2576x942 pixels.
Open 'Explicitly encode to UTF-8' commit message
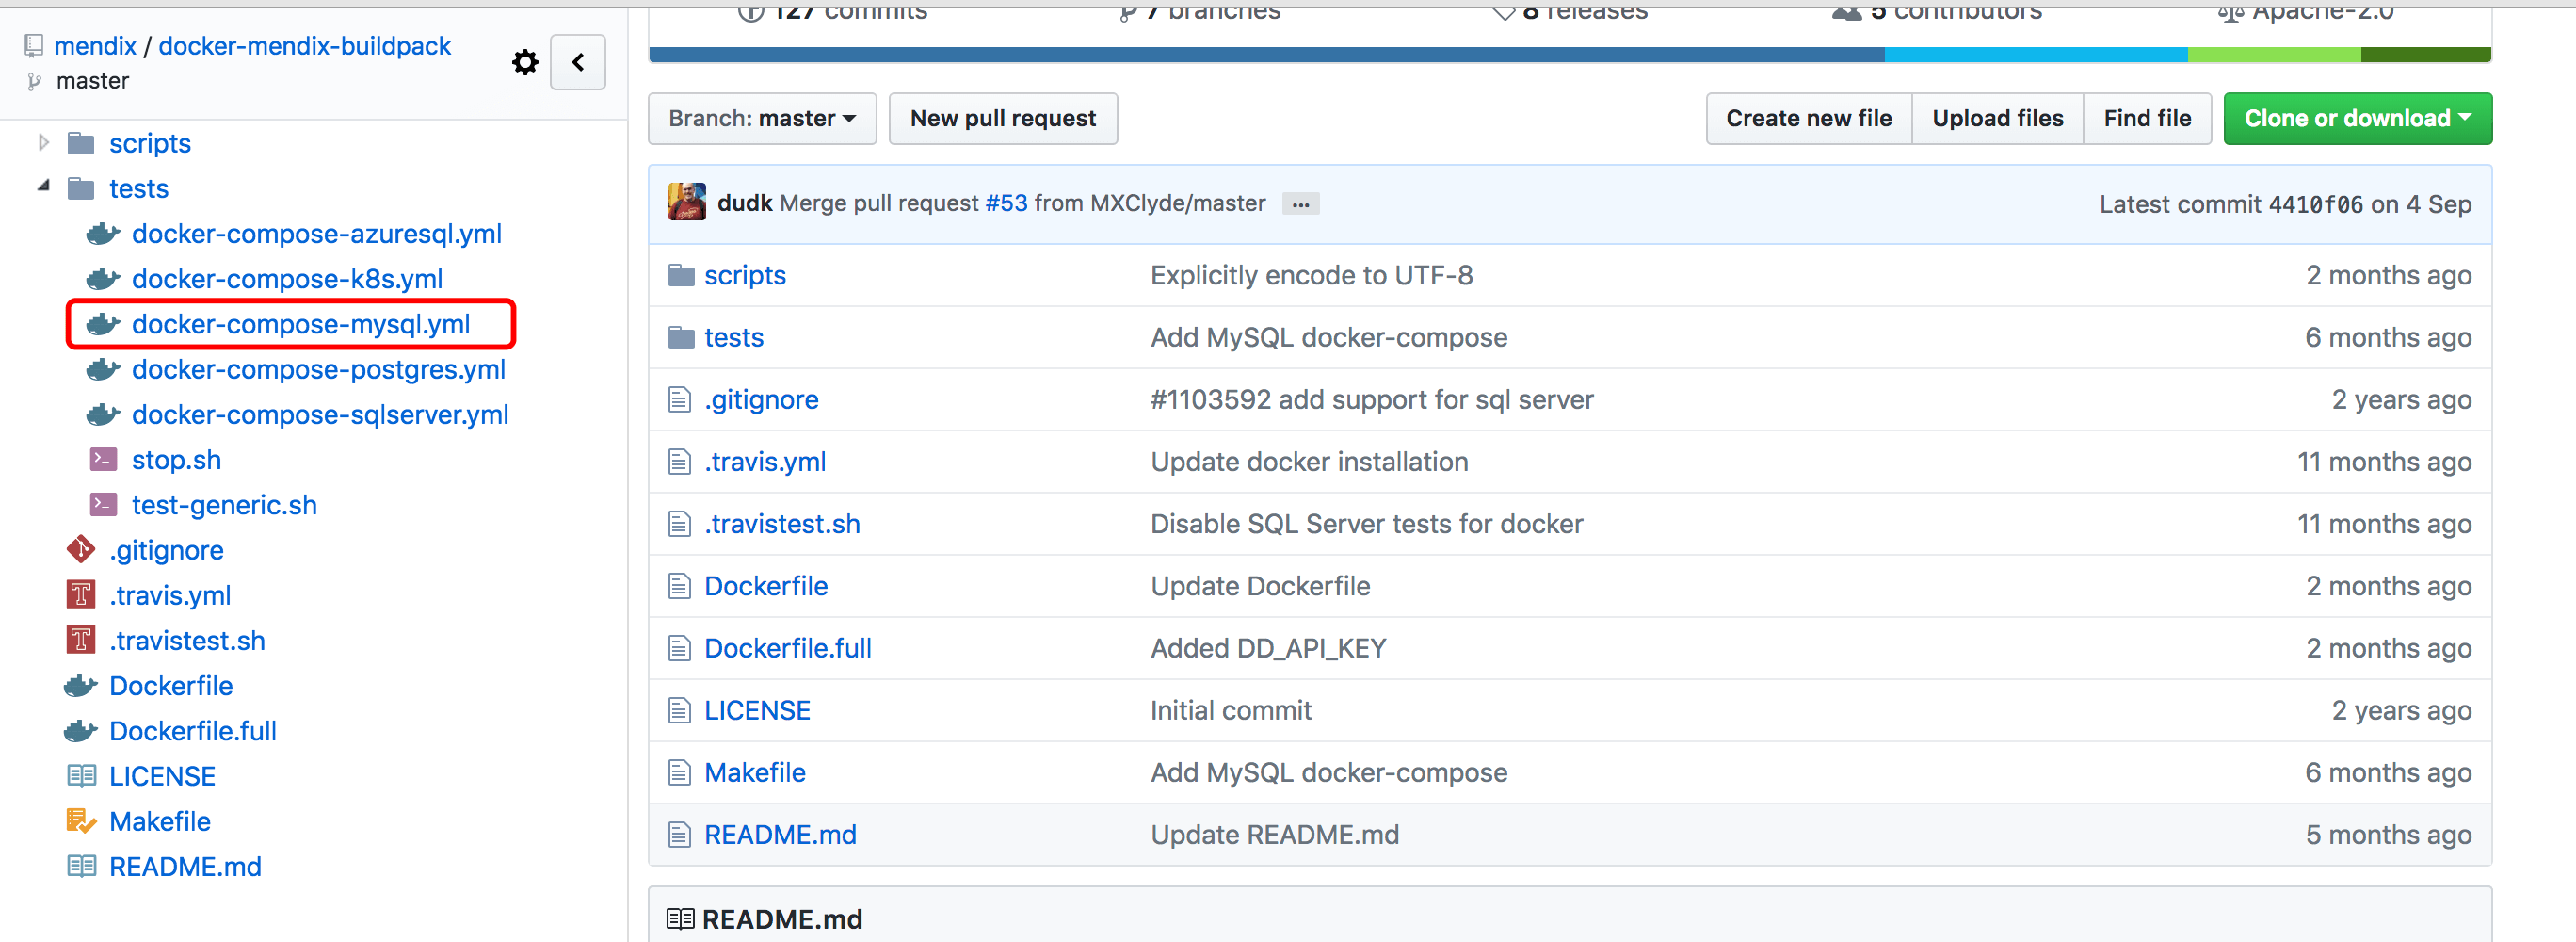tap(1312, 275)
